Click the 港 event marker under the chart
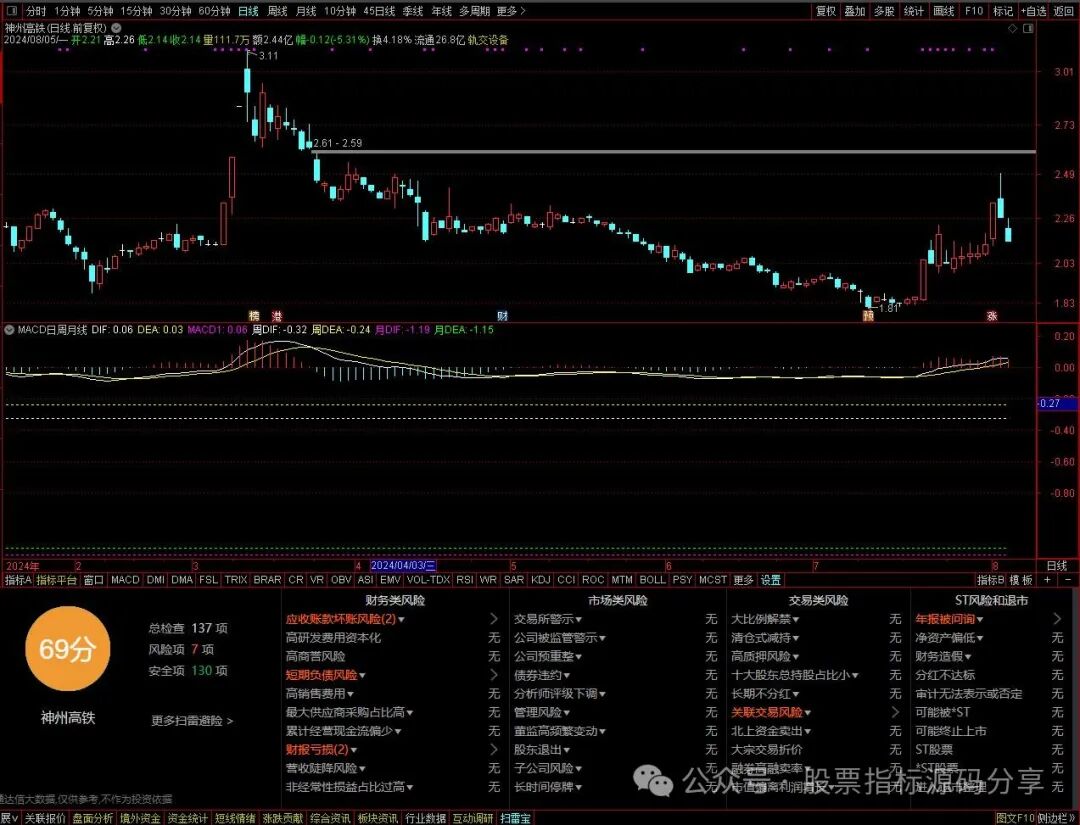Screen dimensions: 1080x825 [276, 316]
